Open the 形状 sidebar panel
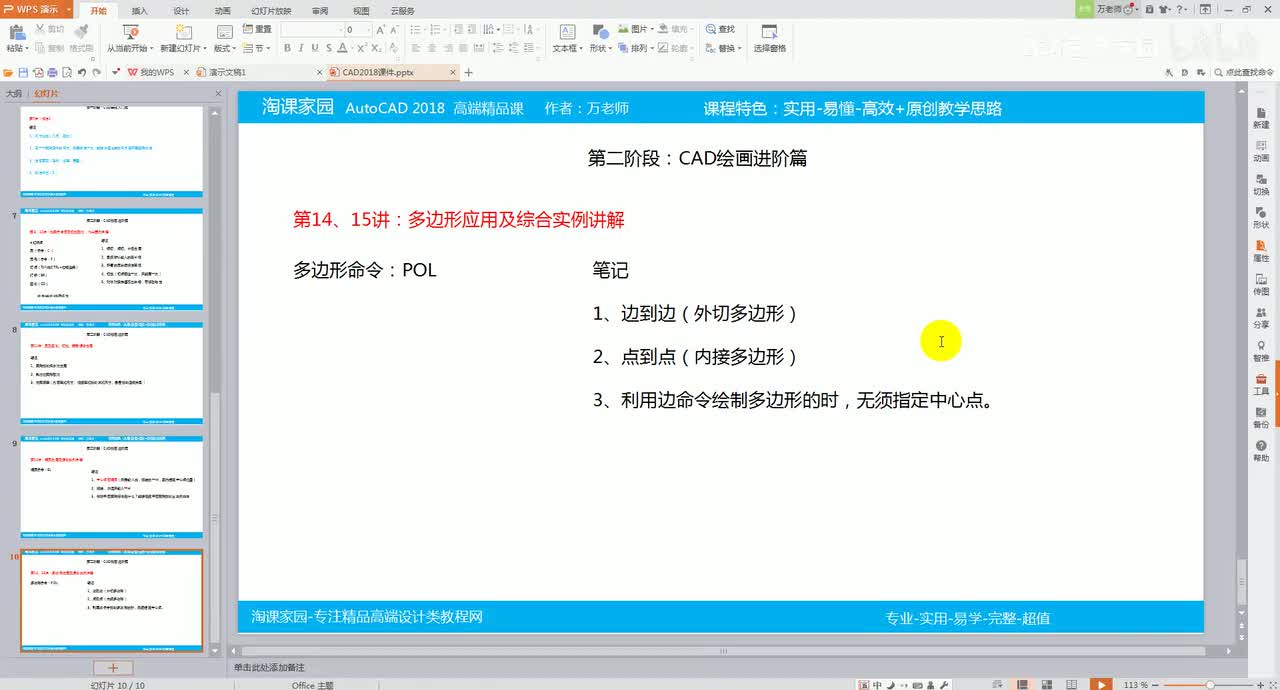 point(1261,218)
